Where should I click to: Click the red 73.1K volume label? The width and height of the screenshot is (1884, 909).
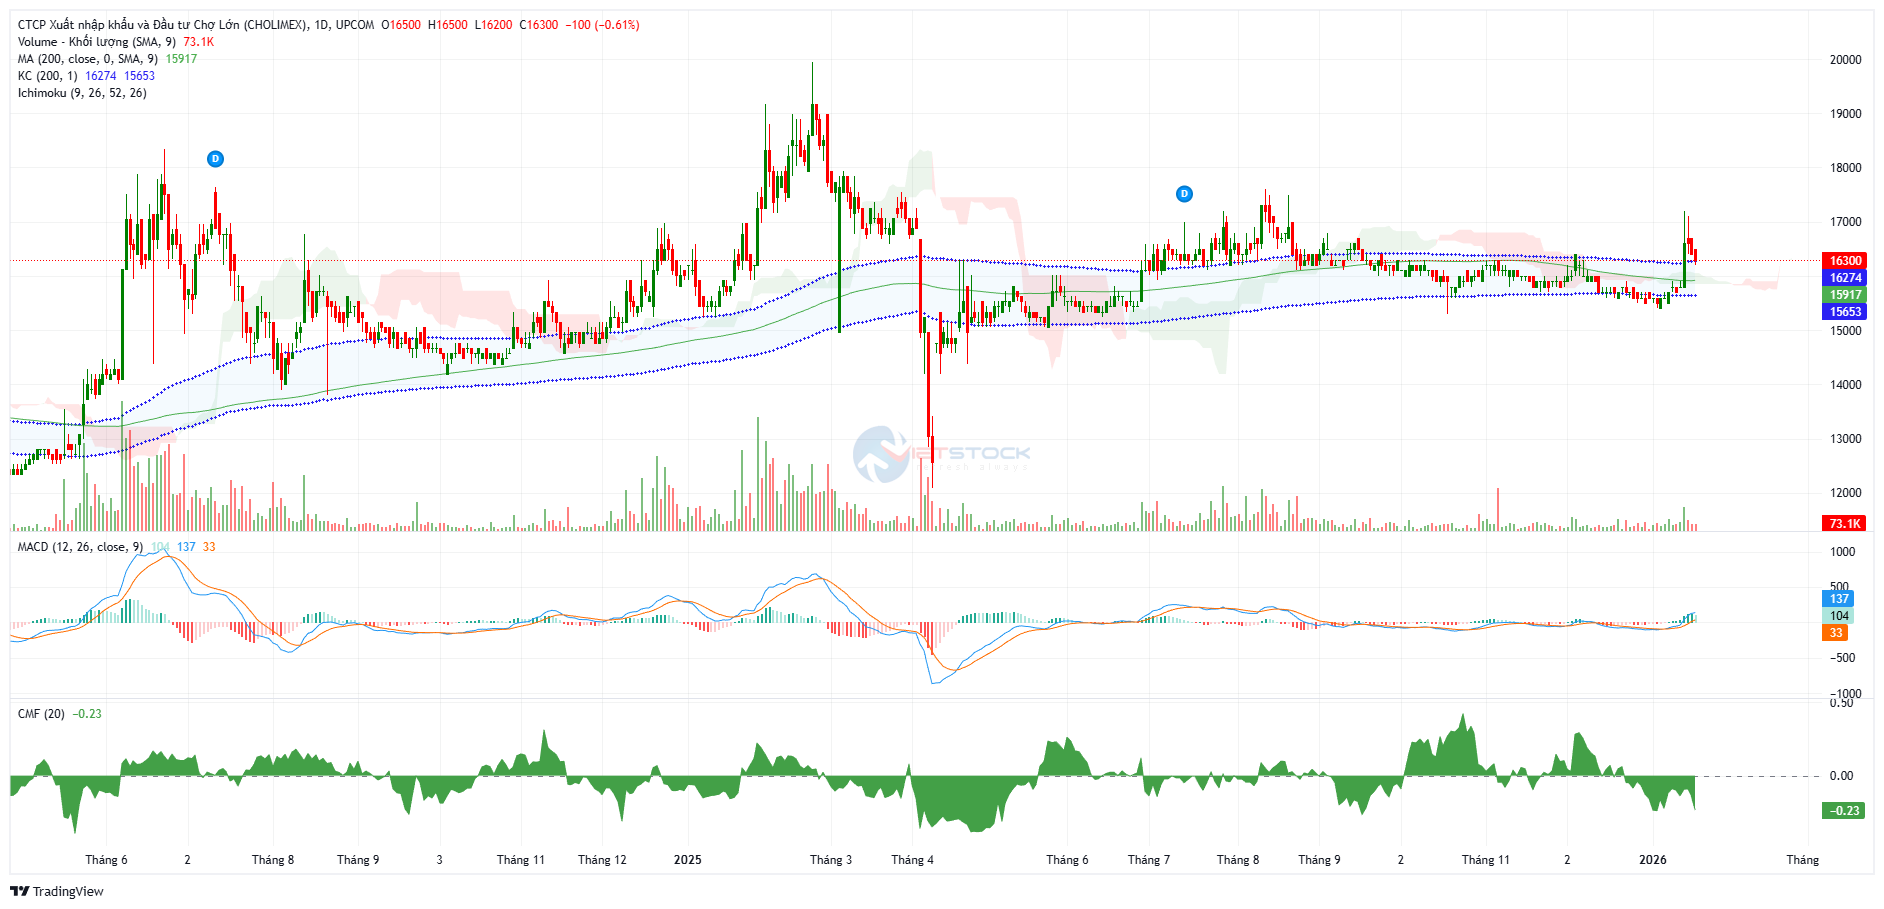[1844, 524]
